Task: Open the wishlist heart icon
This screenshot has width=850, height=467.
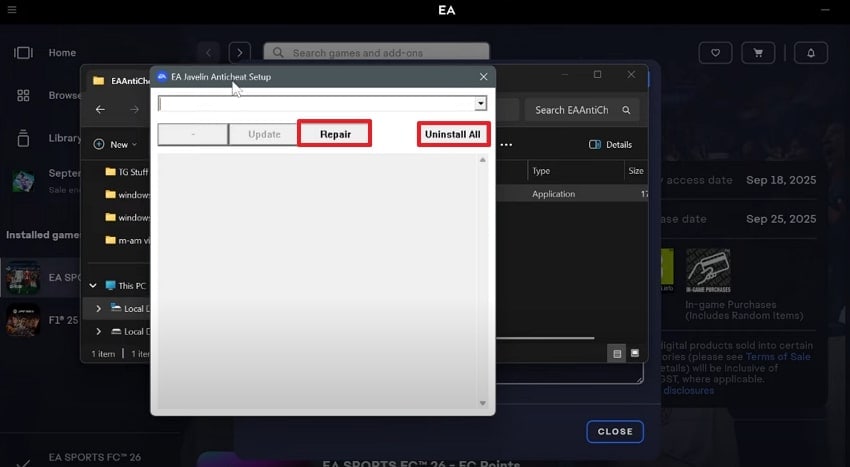Action: click(716, 53)
